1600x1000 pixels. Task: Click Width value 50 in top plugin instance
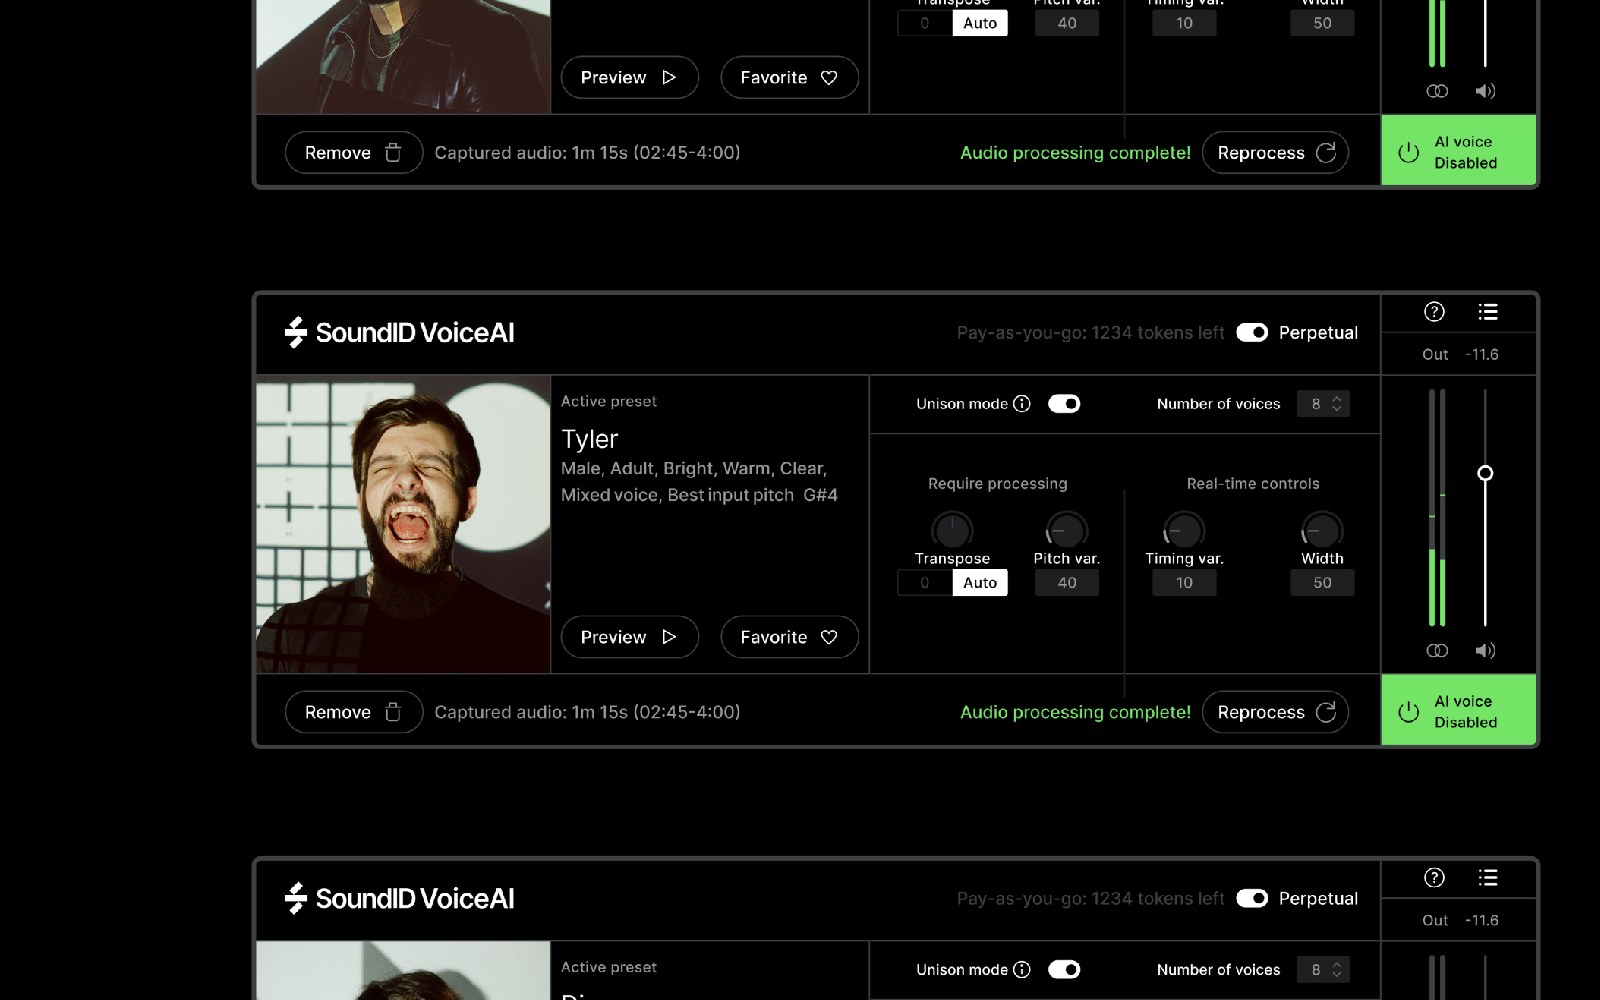pyautogui.click(x=1322, y=23)
